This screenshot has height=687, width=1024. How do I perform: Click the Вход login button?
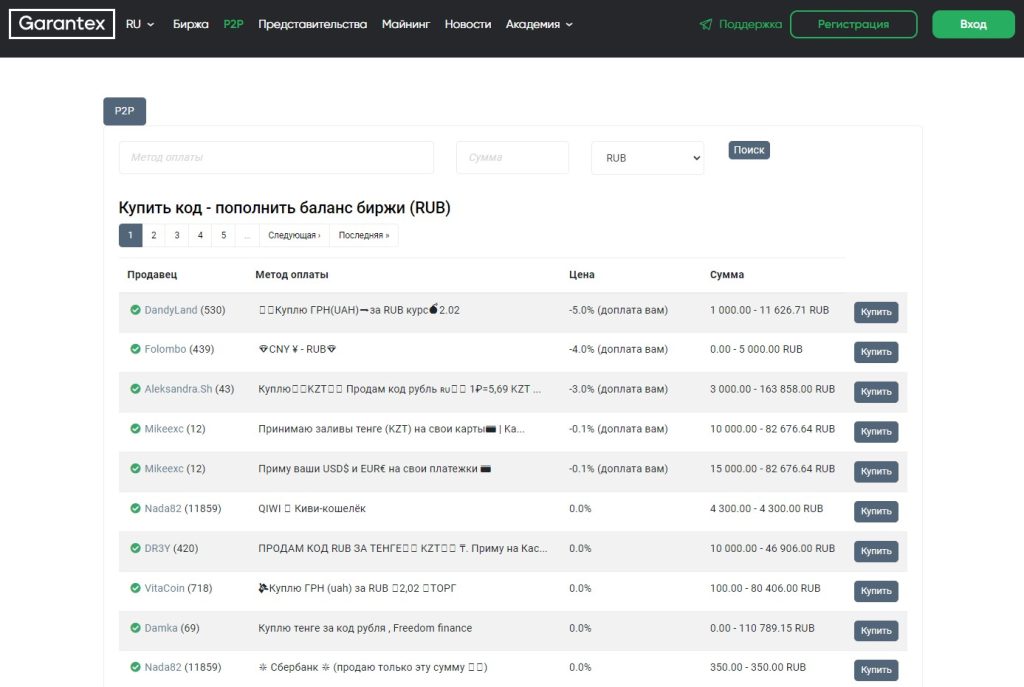click(x=973, y=24)
